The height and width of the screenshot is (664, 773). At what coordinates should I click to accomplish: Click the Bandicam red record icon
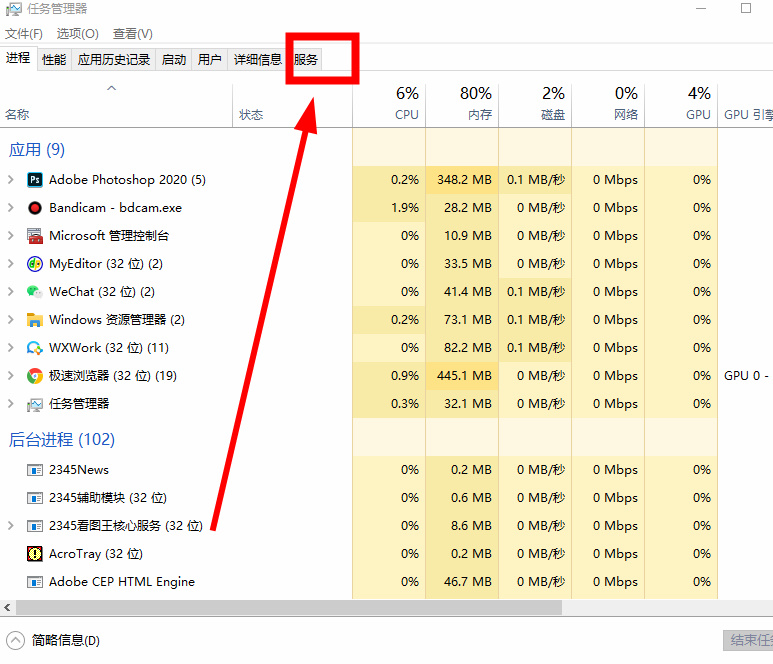pos(34,208)
